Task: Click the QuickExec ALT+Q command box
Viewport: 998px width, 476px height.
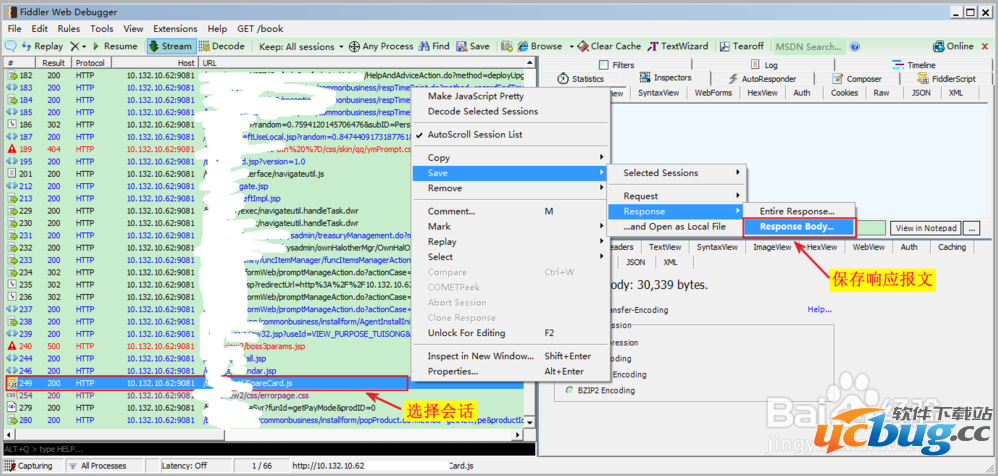Action: click(x=269, y=449)
